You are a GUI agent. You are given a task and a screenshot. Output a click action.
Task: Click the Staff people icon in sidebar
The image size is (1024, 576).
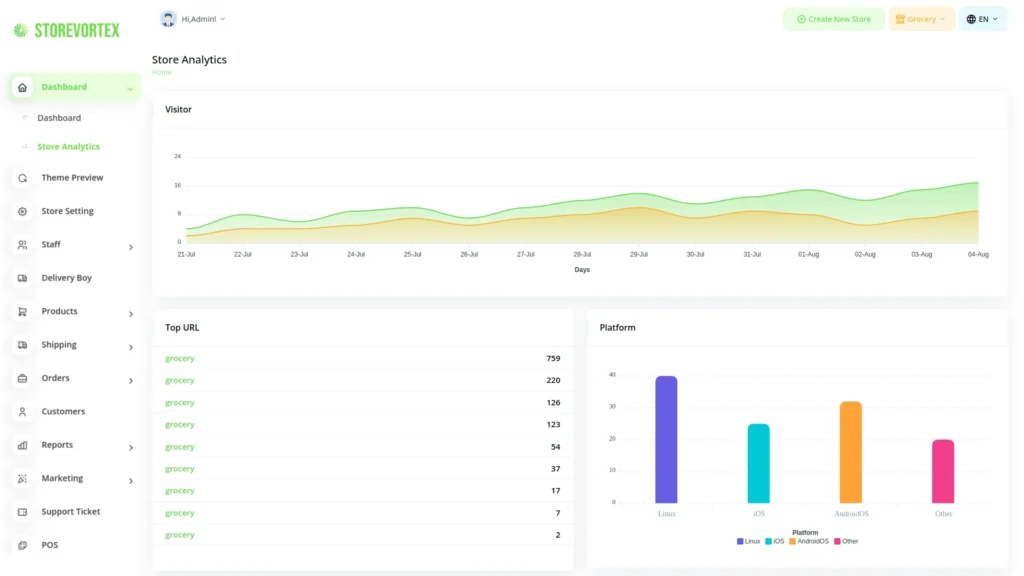pos(22,244)
